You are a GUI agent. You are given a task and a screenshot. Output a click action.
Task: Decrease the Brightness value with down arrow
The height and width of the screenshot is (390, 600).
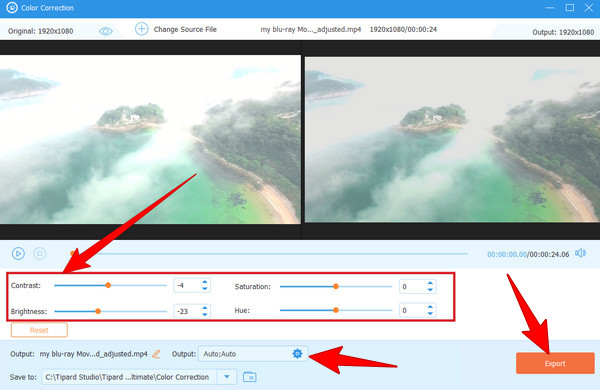coord(205,314)
